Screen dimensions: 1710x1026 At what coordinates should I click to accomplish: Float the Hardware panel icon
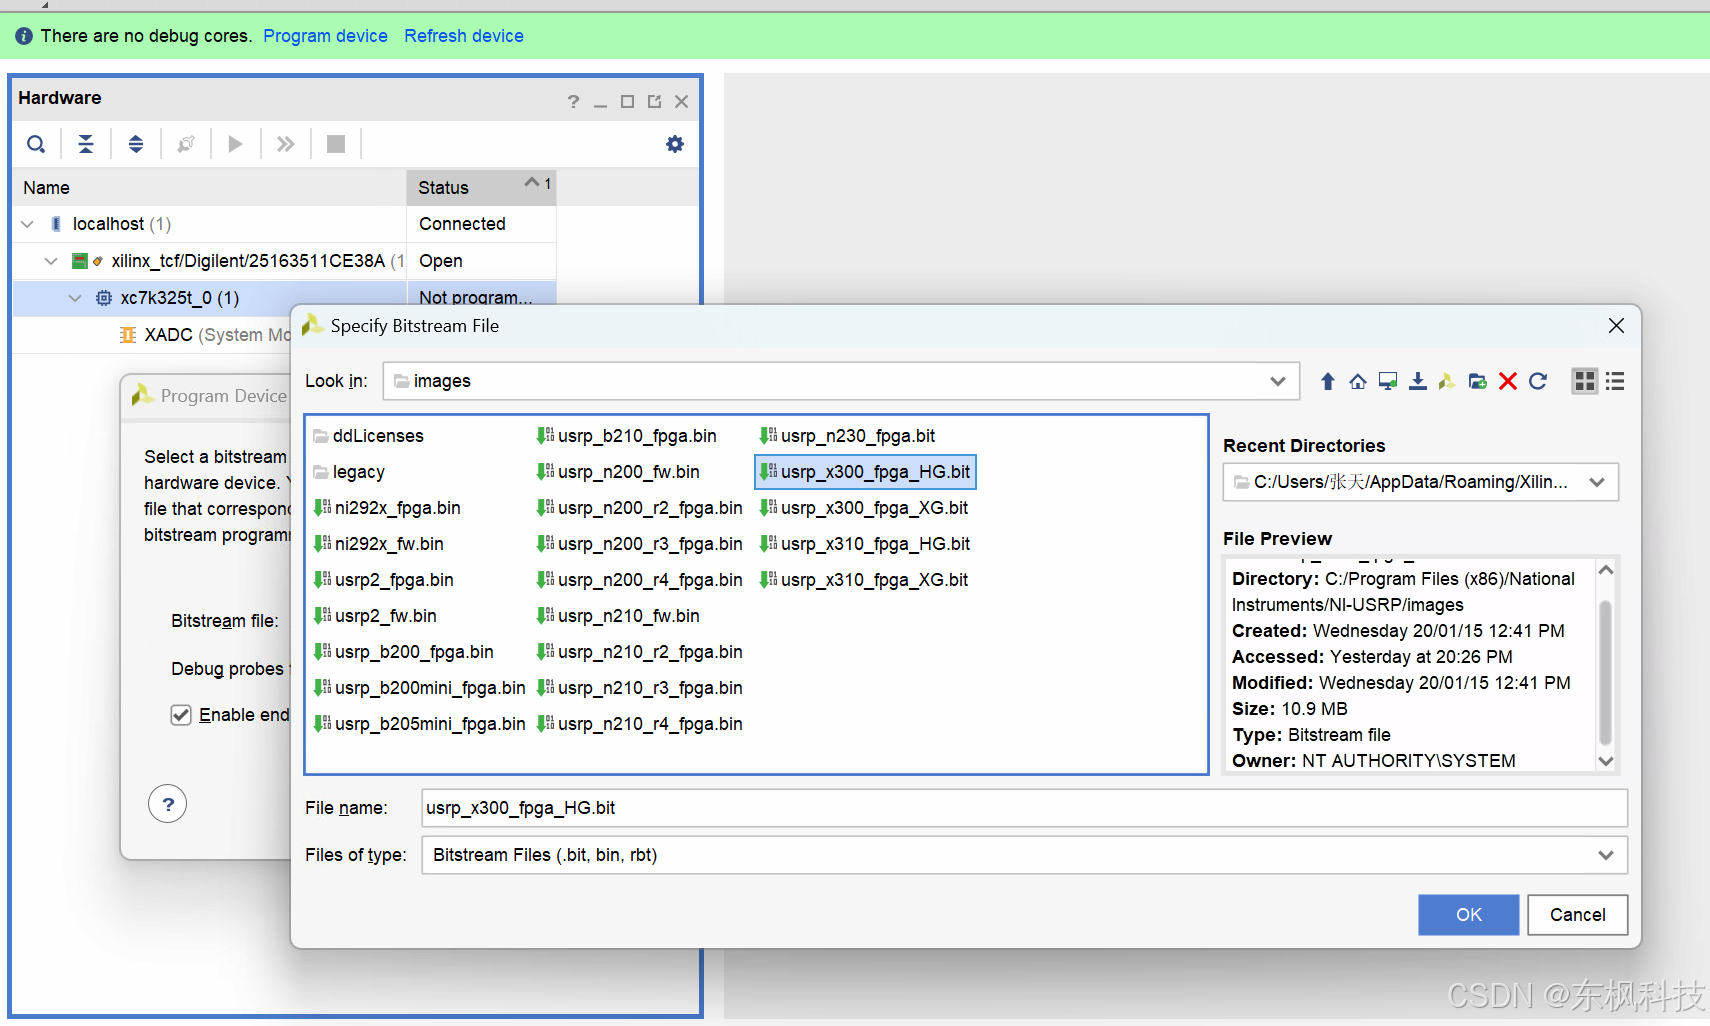click(x=654, y=101)
